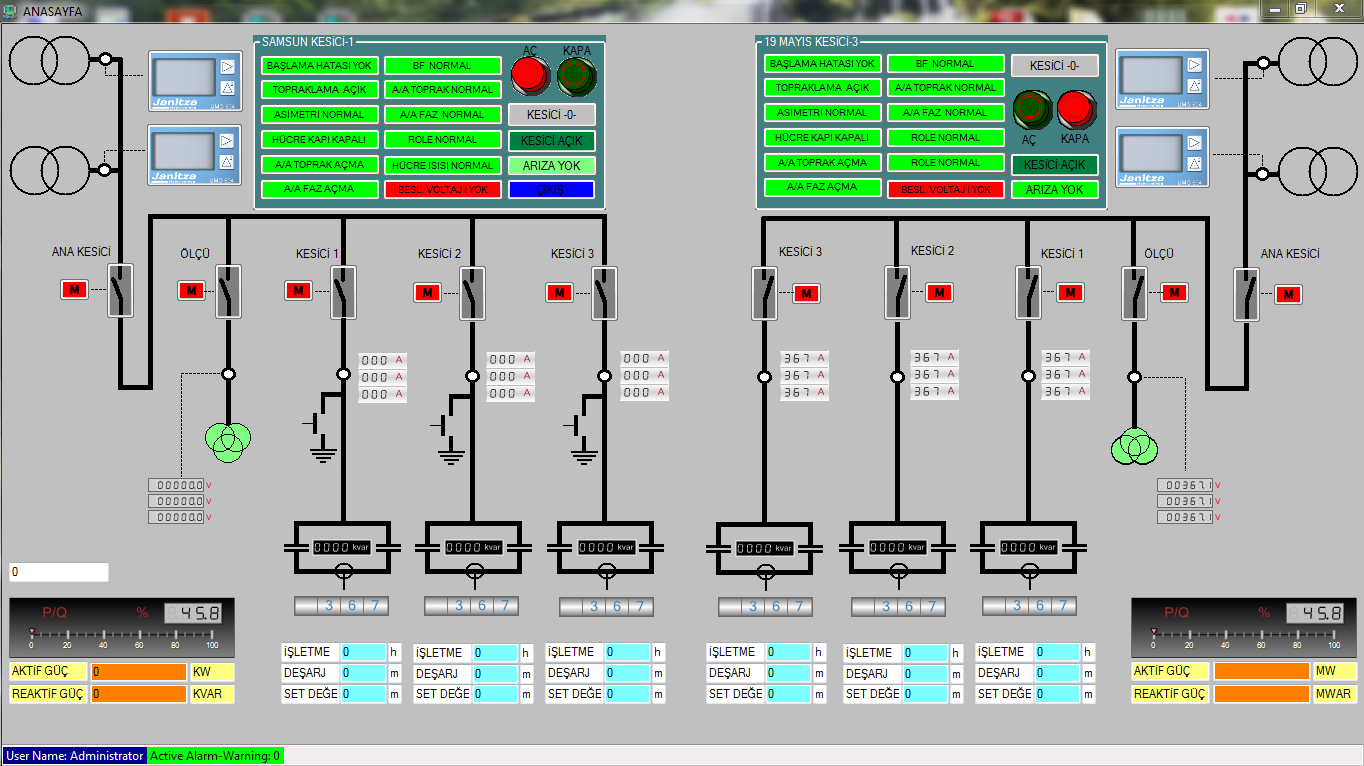Click the left ÖLÇÜ transformer symbol

pyautogui.click(x=228, y=437)
